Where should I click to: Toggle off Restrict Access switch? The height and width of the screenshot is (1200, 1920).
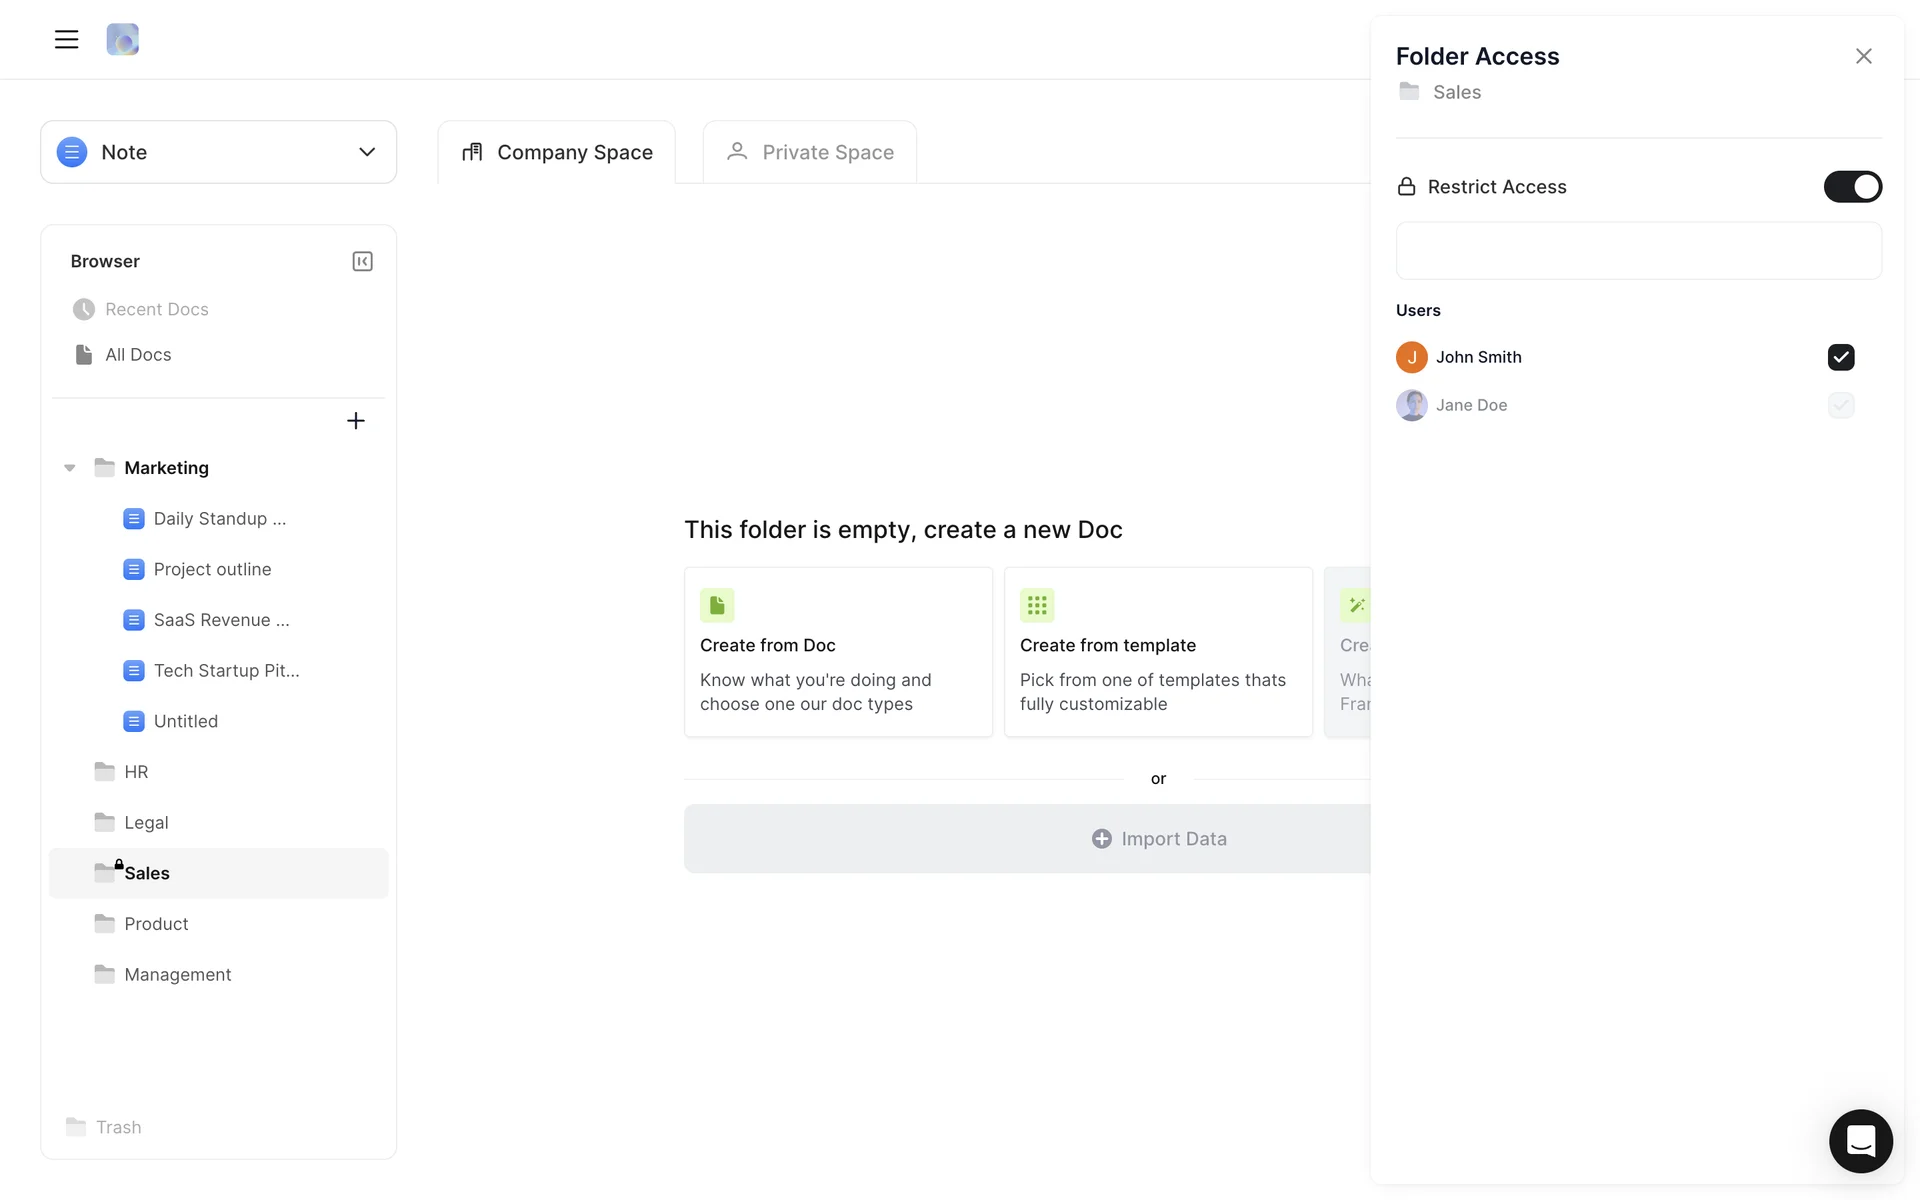click(x=1852, y=187)
